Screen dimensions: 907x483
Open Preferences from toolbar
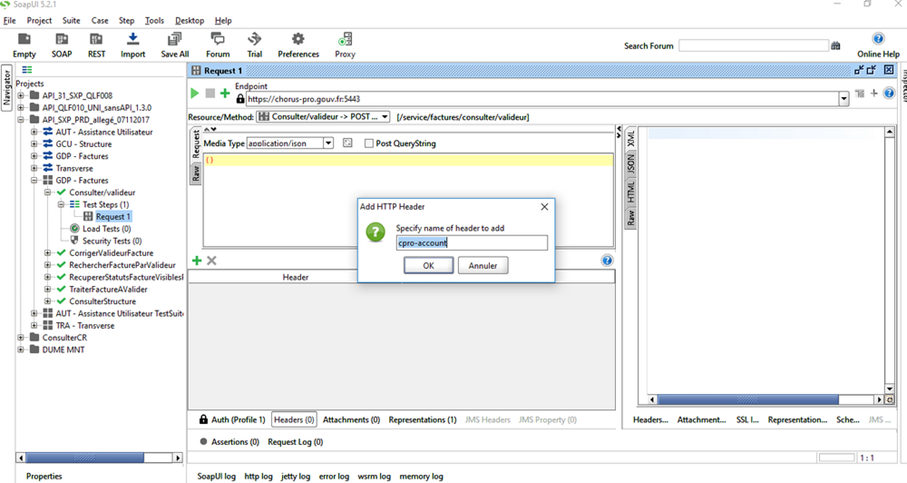click(x=298, y=45)
